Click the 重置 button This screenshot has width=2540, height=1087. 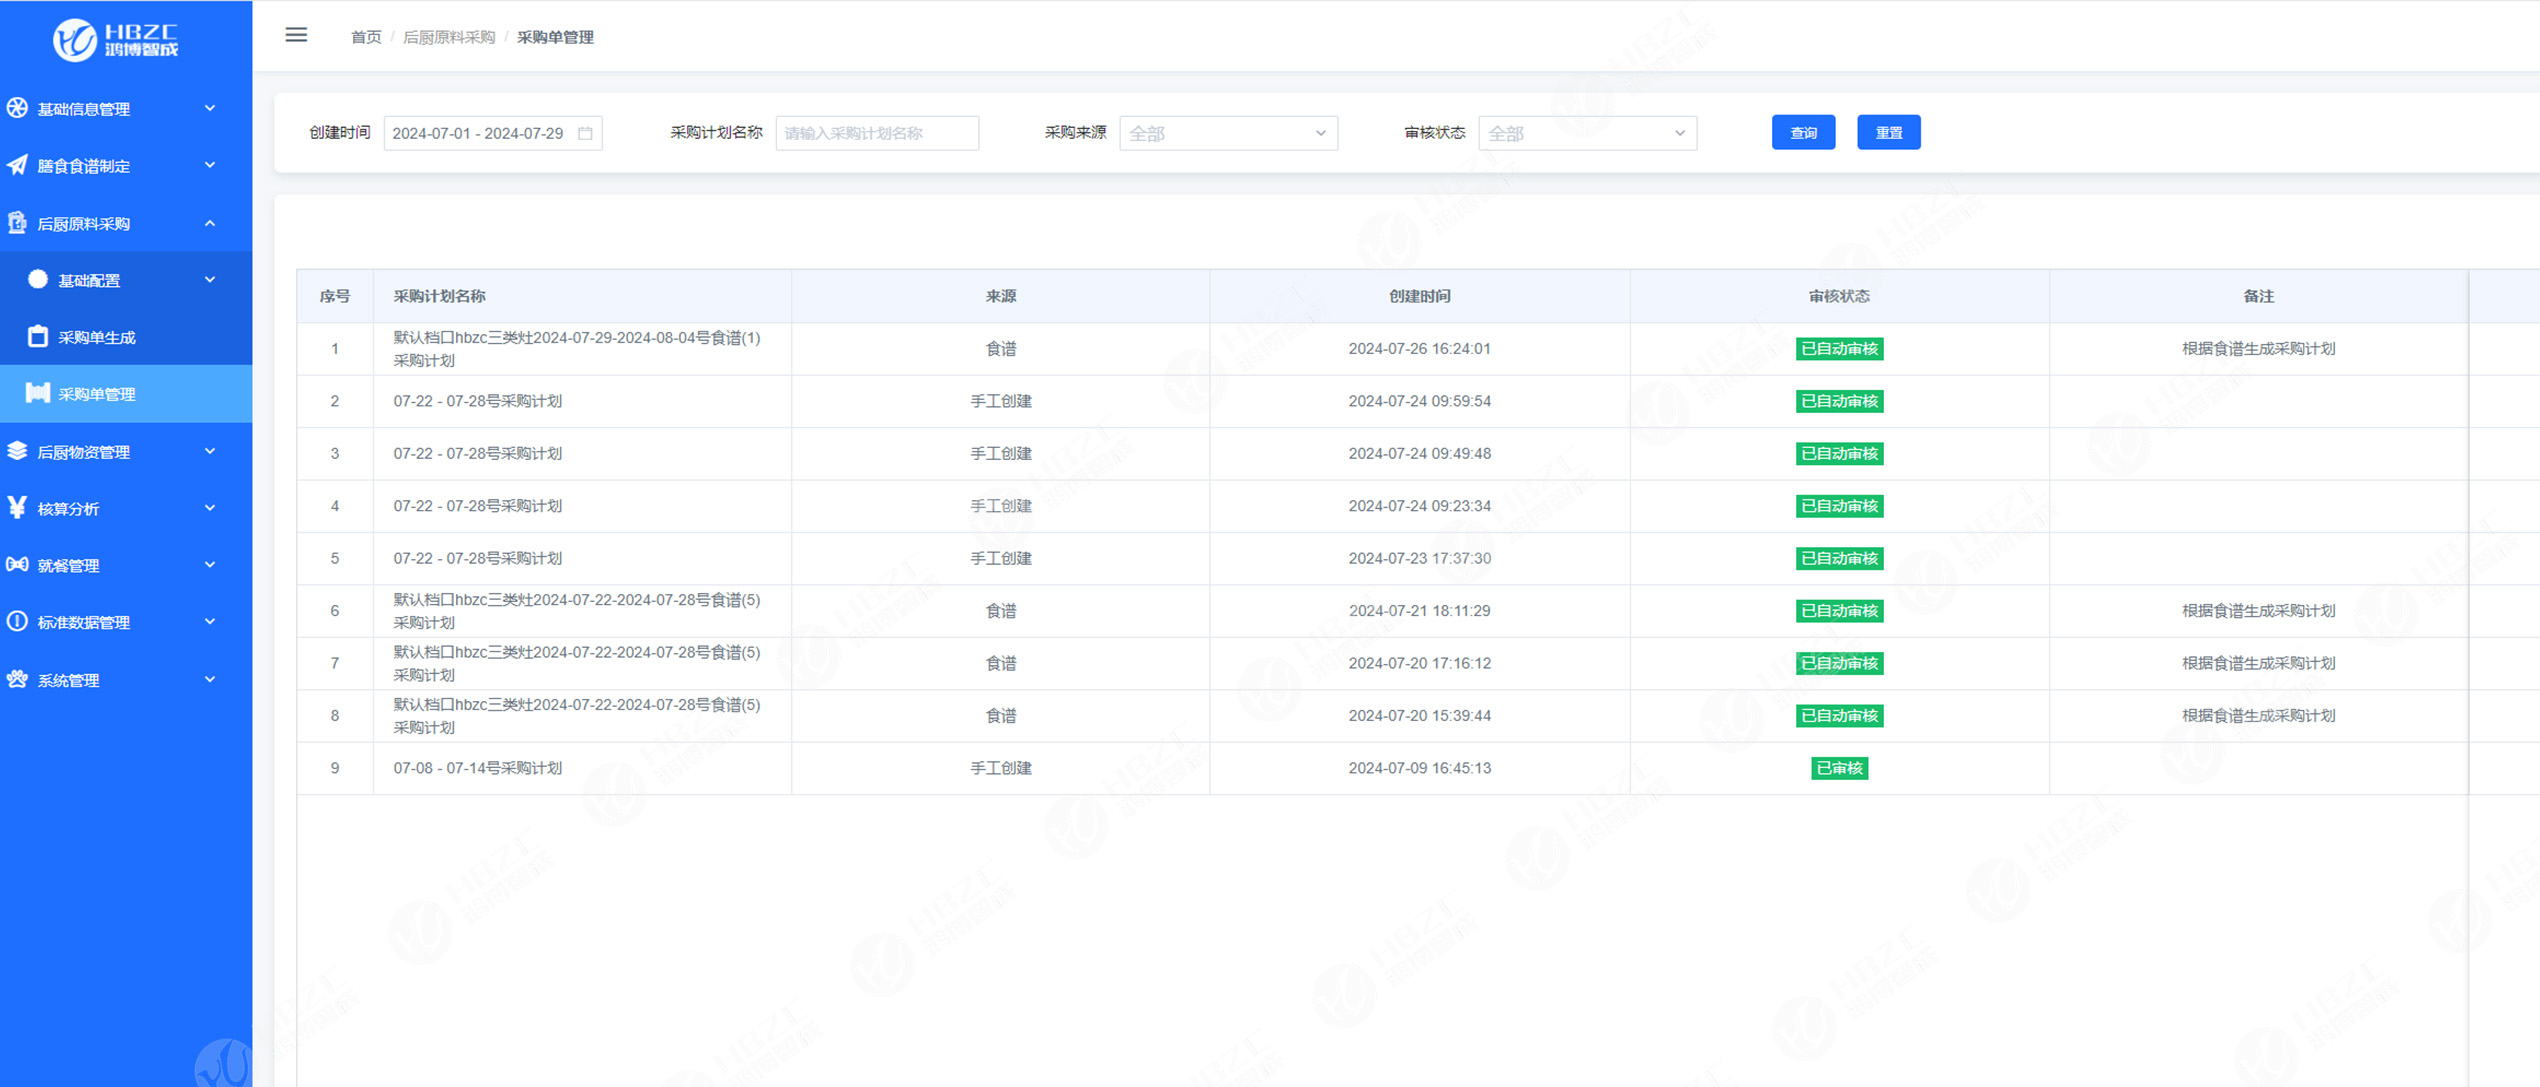(x=1888, y=132)
